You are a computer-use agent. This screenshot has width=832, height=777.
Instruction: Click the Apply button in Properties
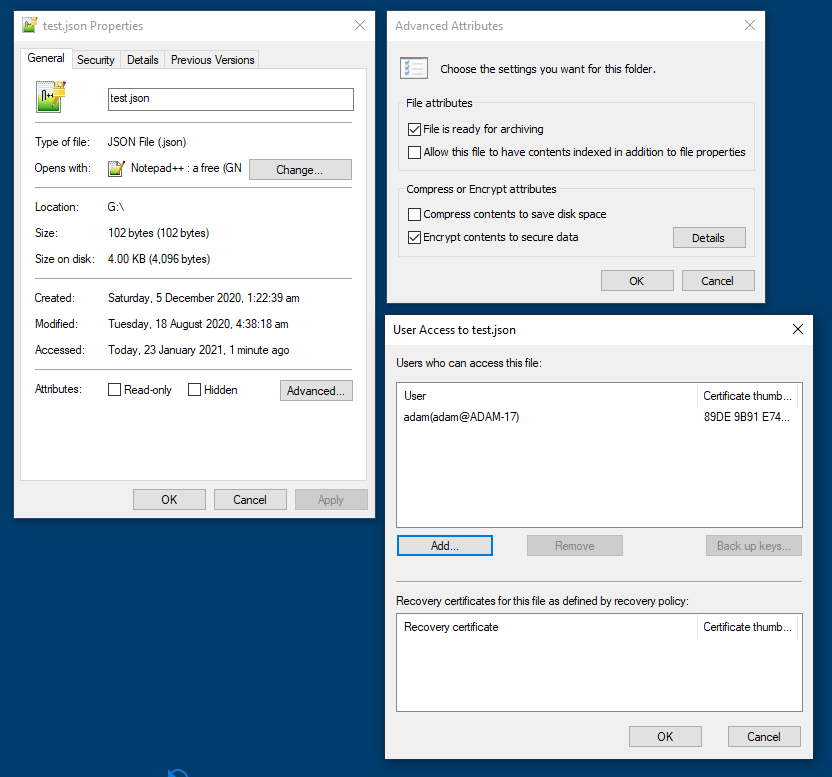coord(331,499)
